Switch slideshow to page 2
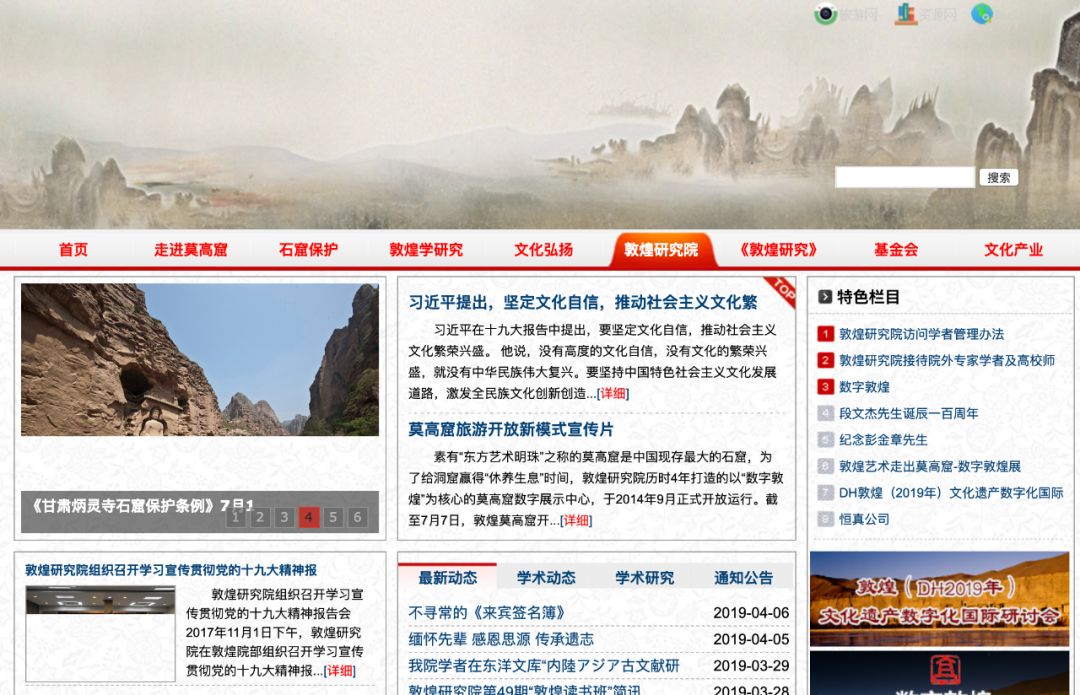This screenshot has height=695, width=1080. (x=260, y=517)
